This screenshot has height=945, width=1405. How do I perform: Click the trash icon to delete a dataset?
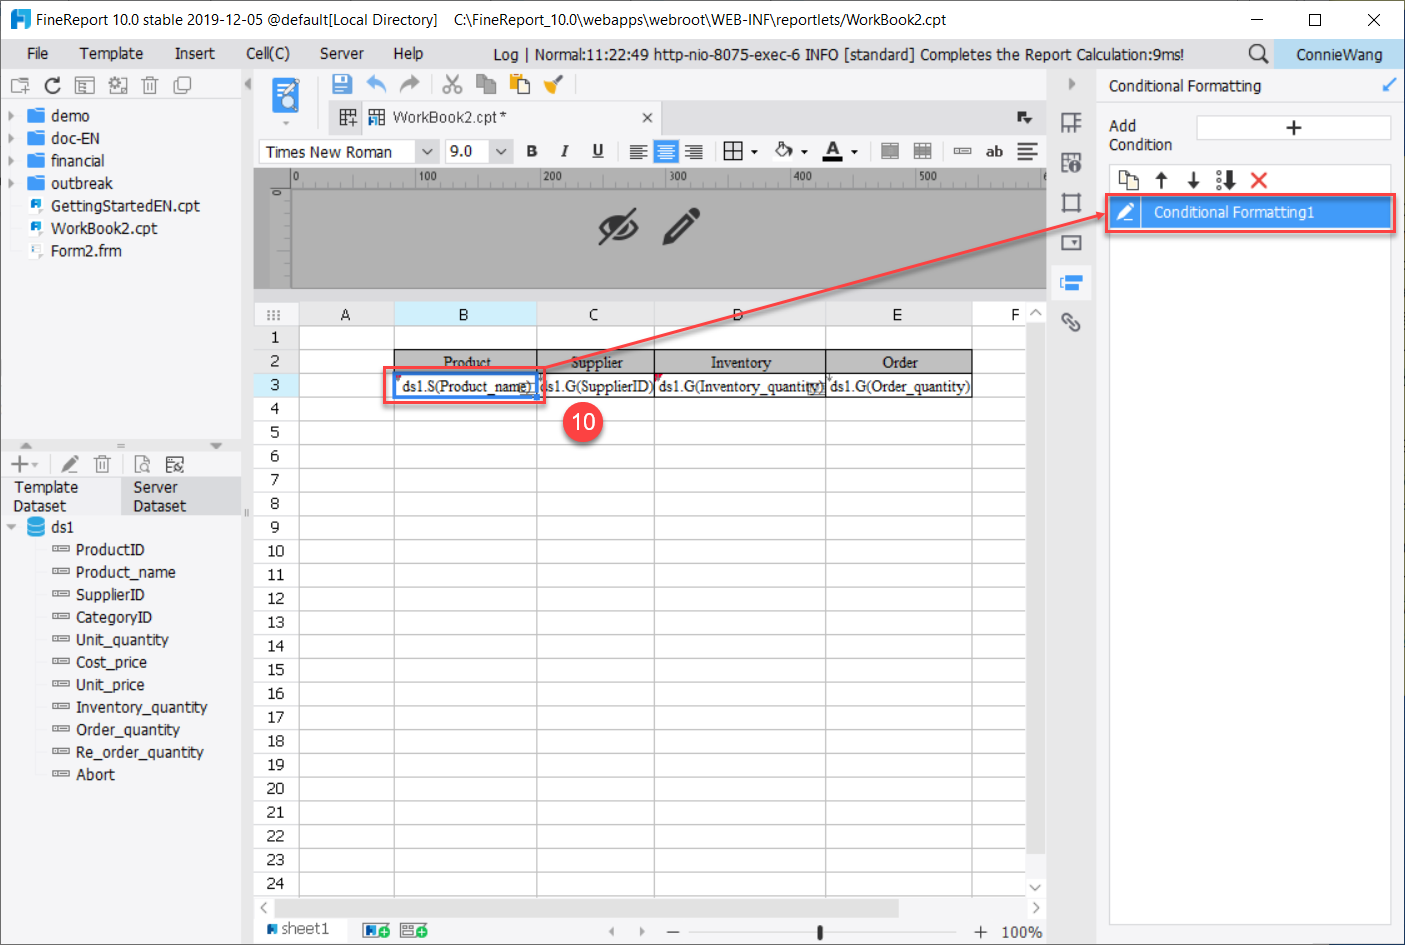pos(102,463)
